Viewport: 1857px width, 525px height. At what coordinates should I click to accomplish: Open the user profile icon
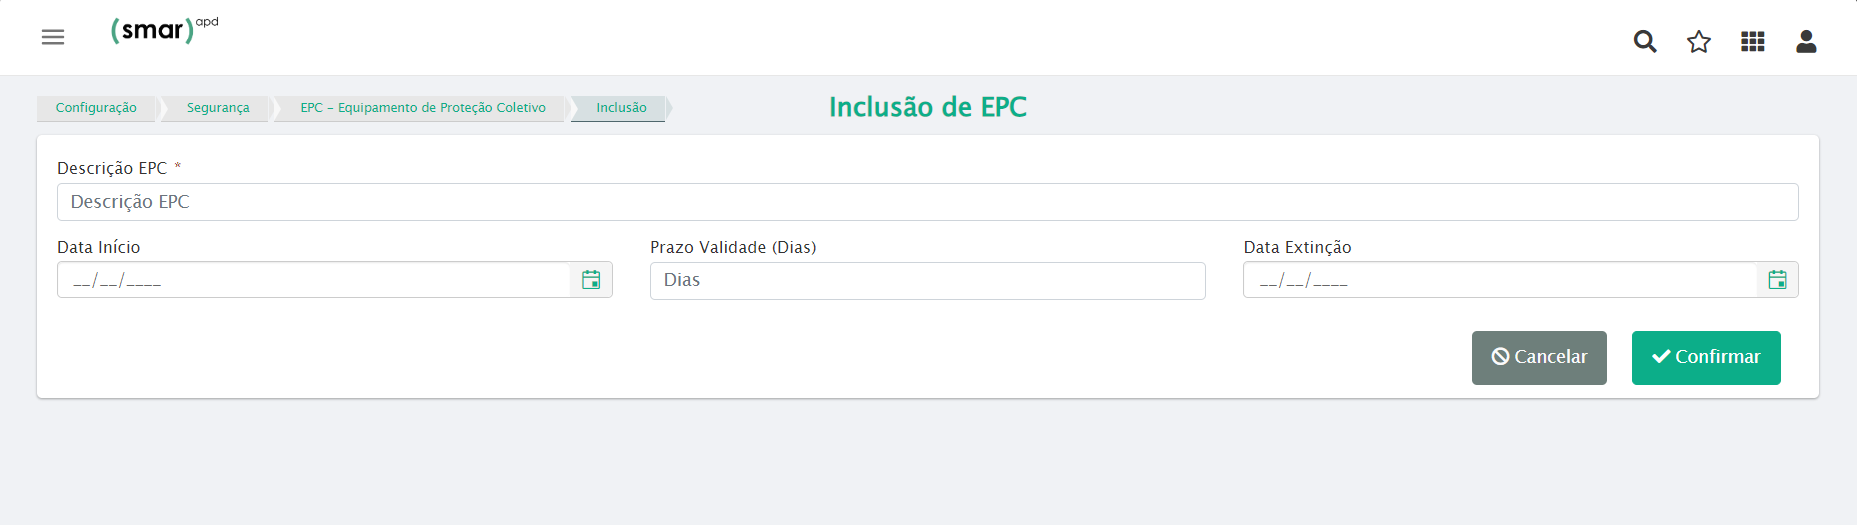(1806, 42)
